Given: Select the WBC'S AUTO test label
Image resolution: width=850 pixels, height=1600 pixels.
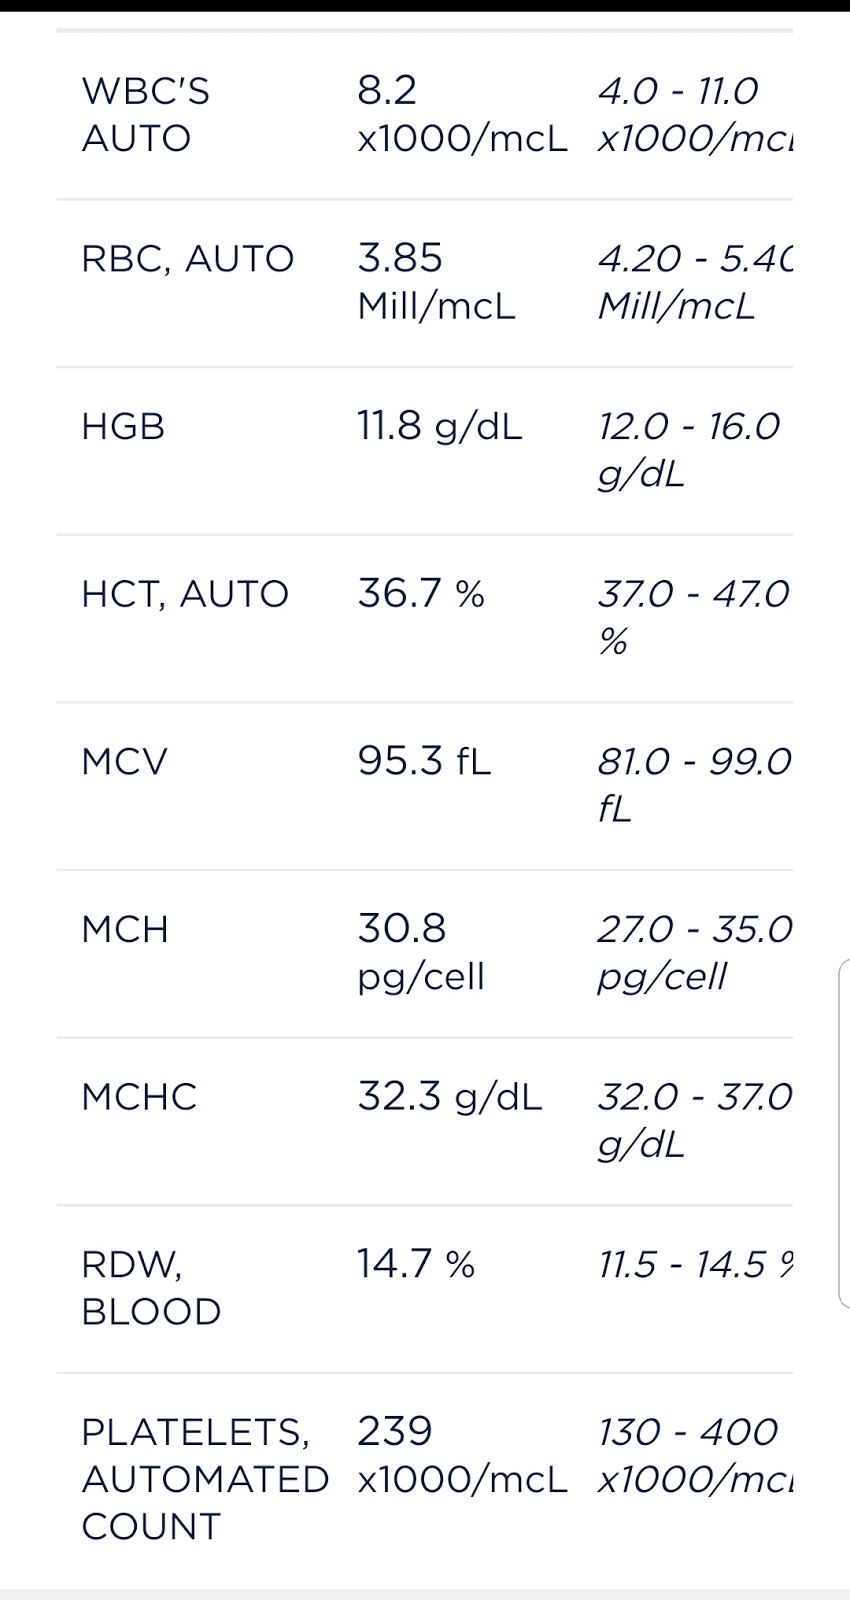Looking at the screenshot, I should tap(146, 114).
